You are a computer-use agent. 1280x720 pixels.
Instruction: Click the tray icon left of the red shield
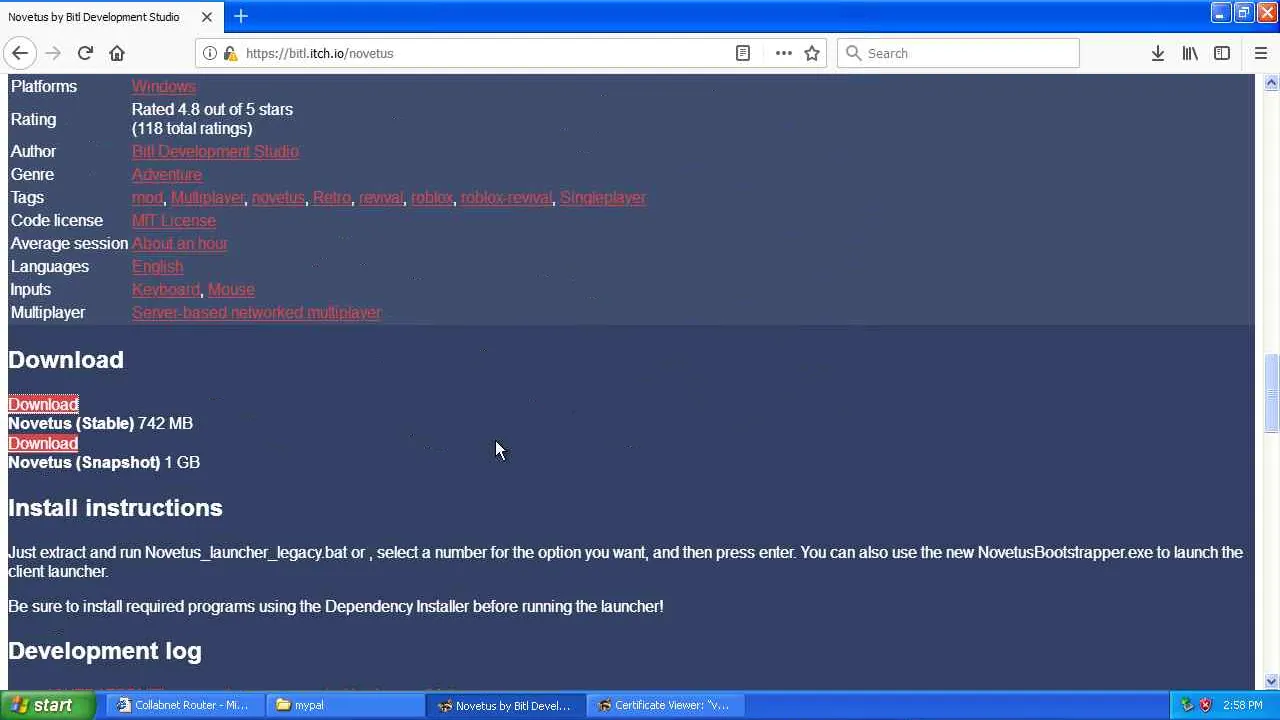(x=1187, y=705)
